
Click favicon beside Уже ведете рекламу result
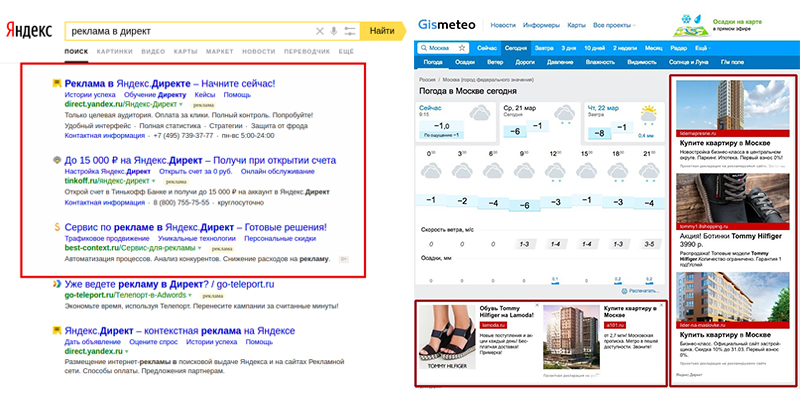pos(57,284)
